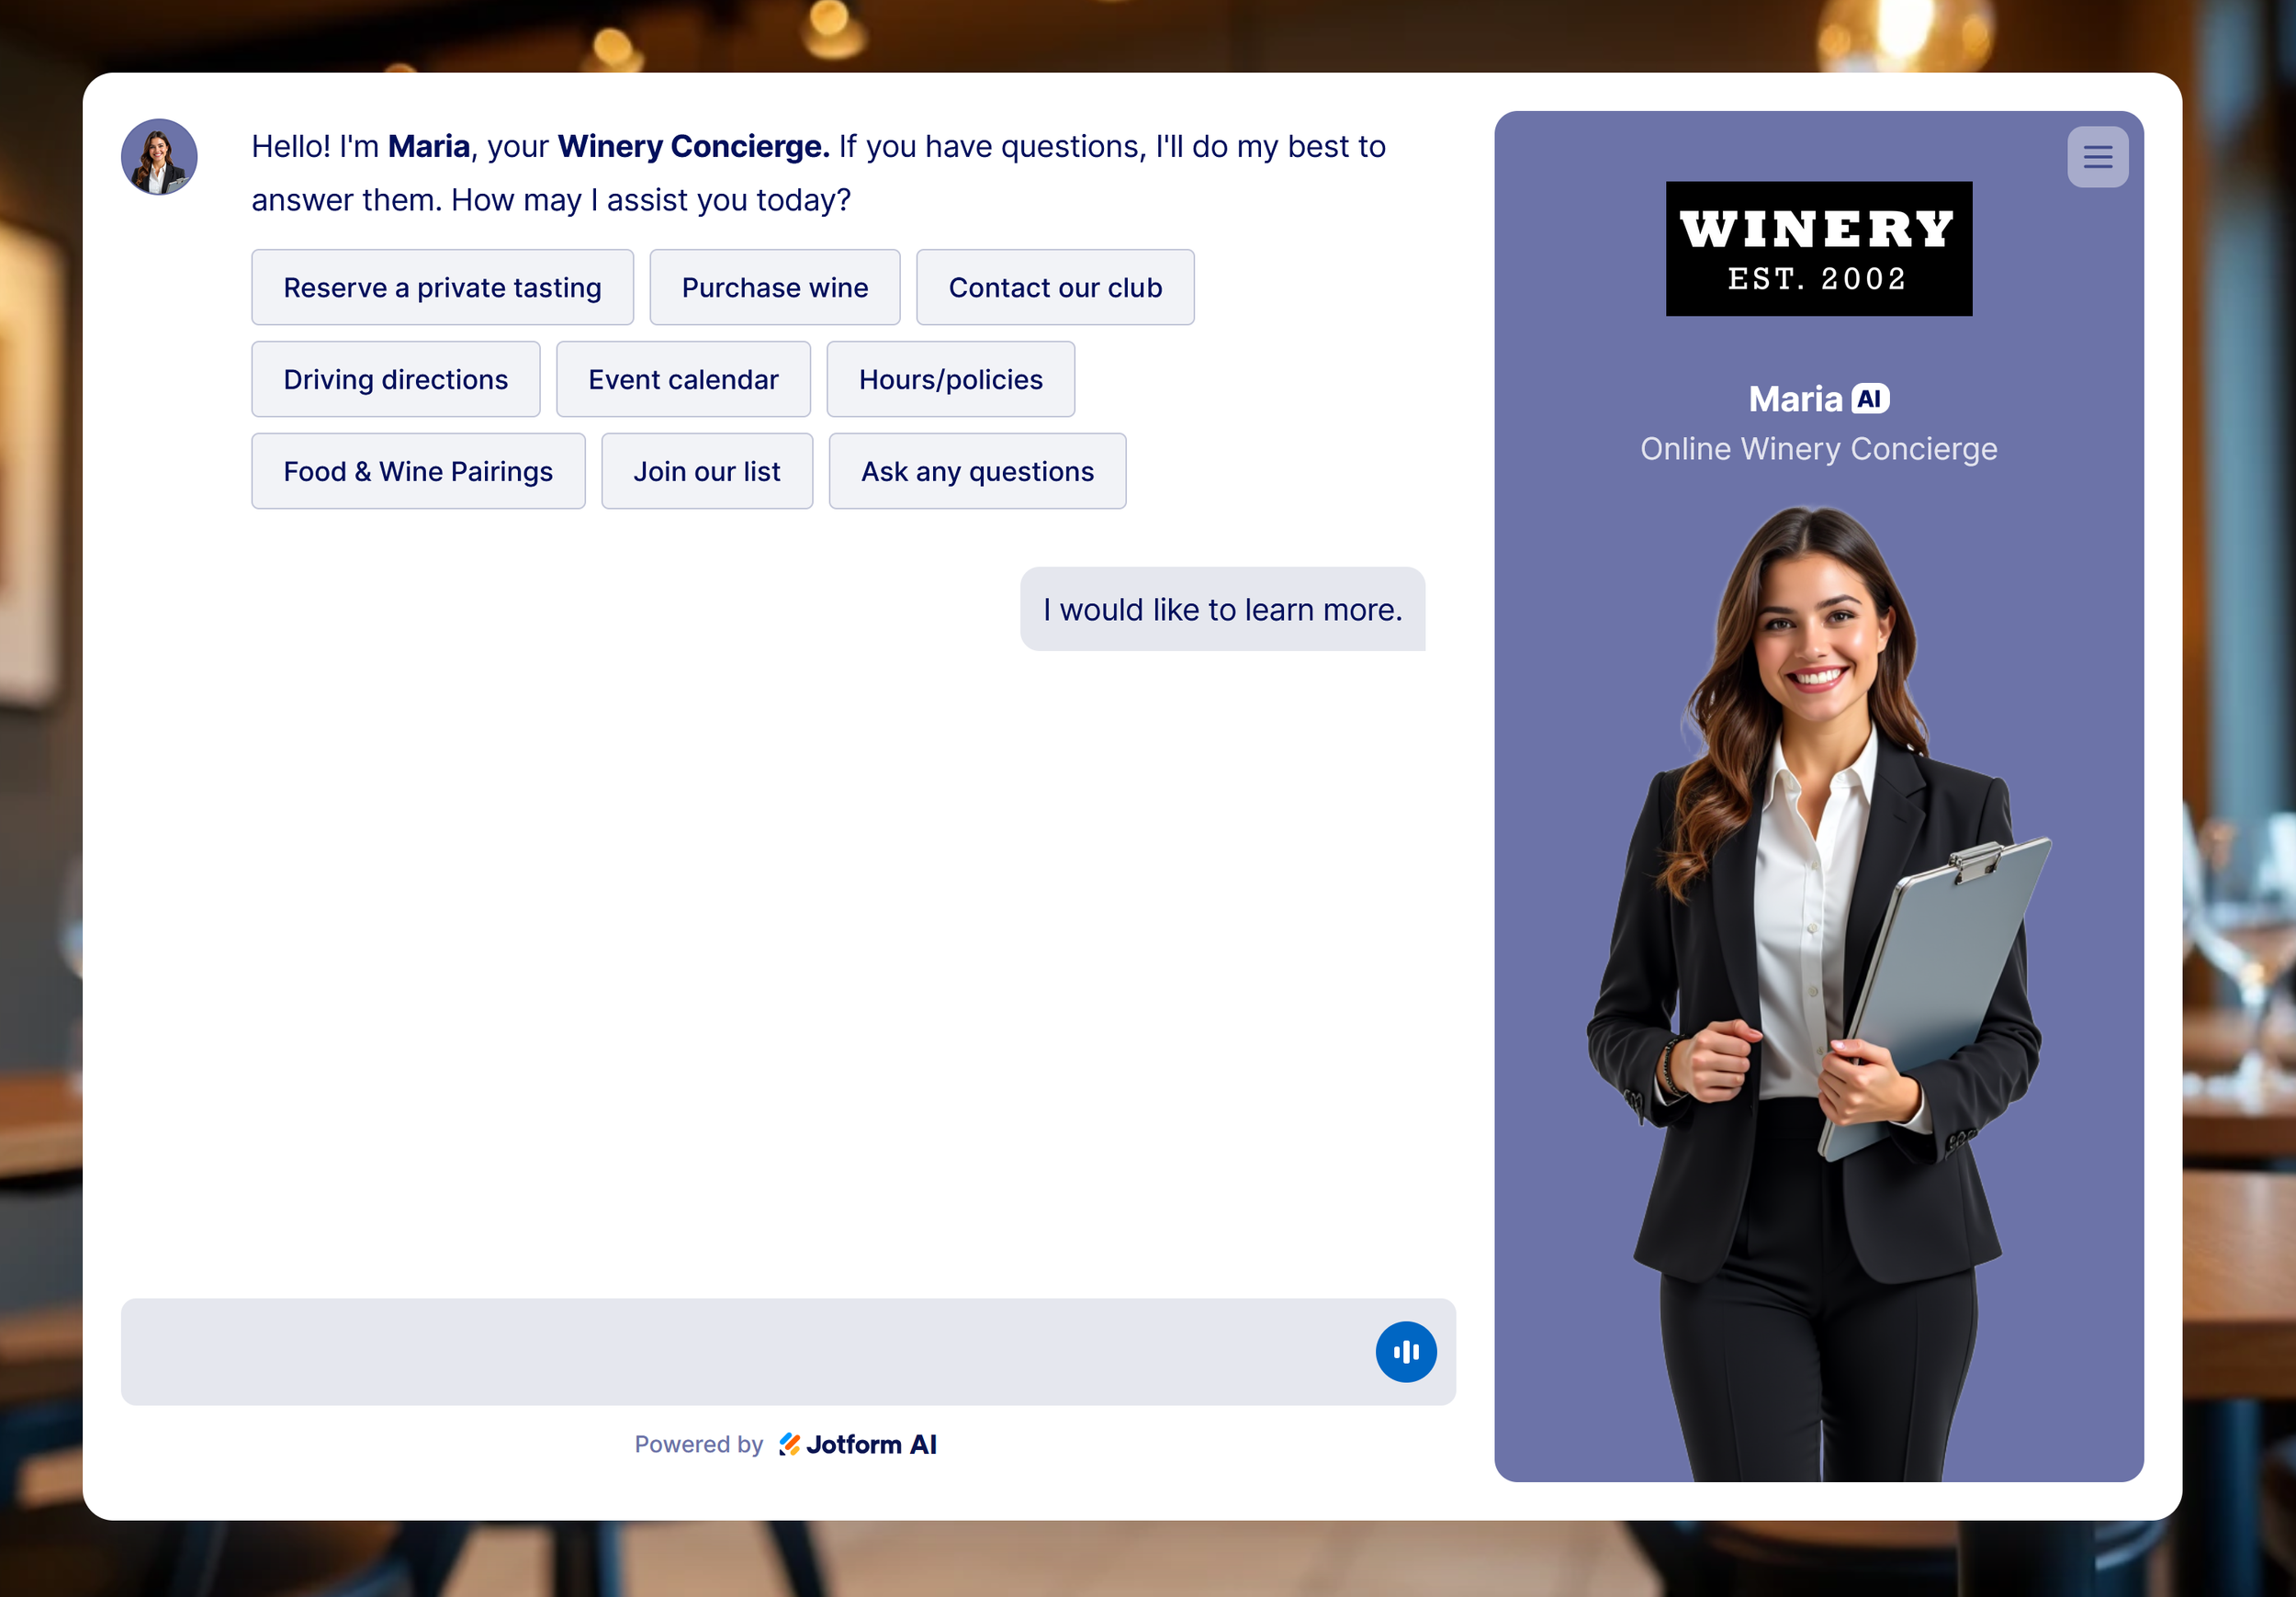Choose Food & Wine Pairings
The width and height of the screenshot is (2296, 1597).
pyautogui.click(x=418, y=472)
